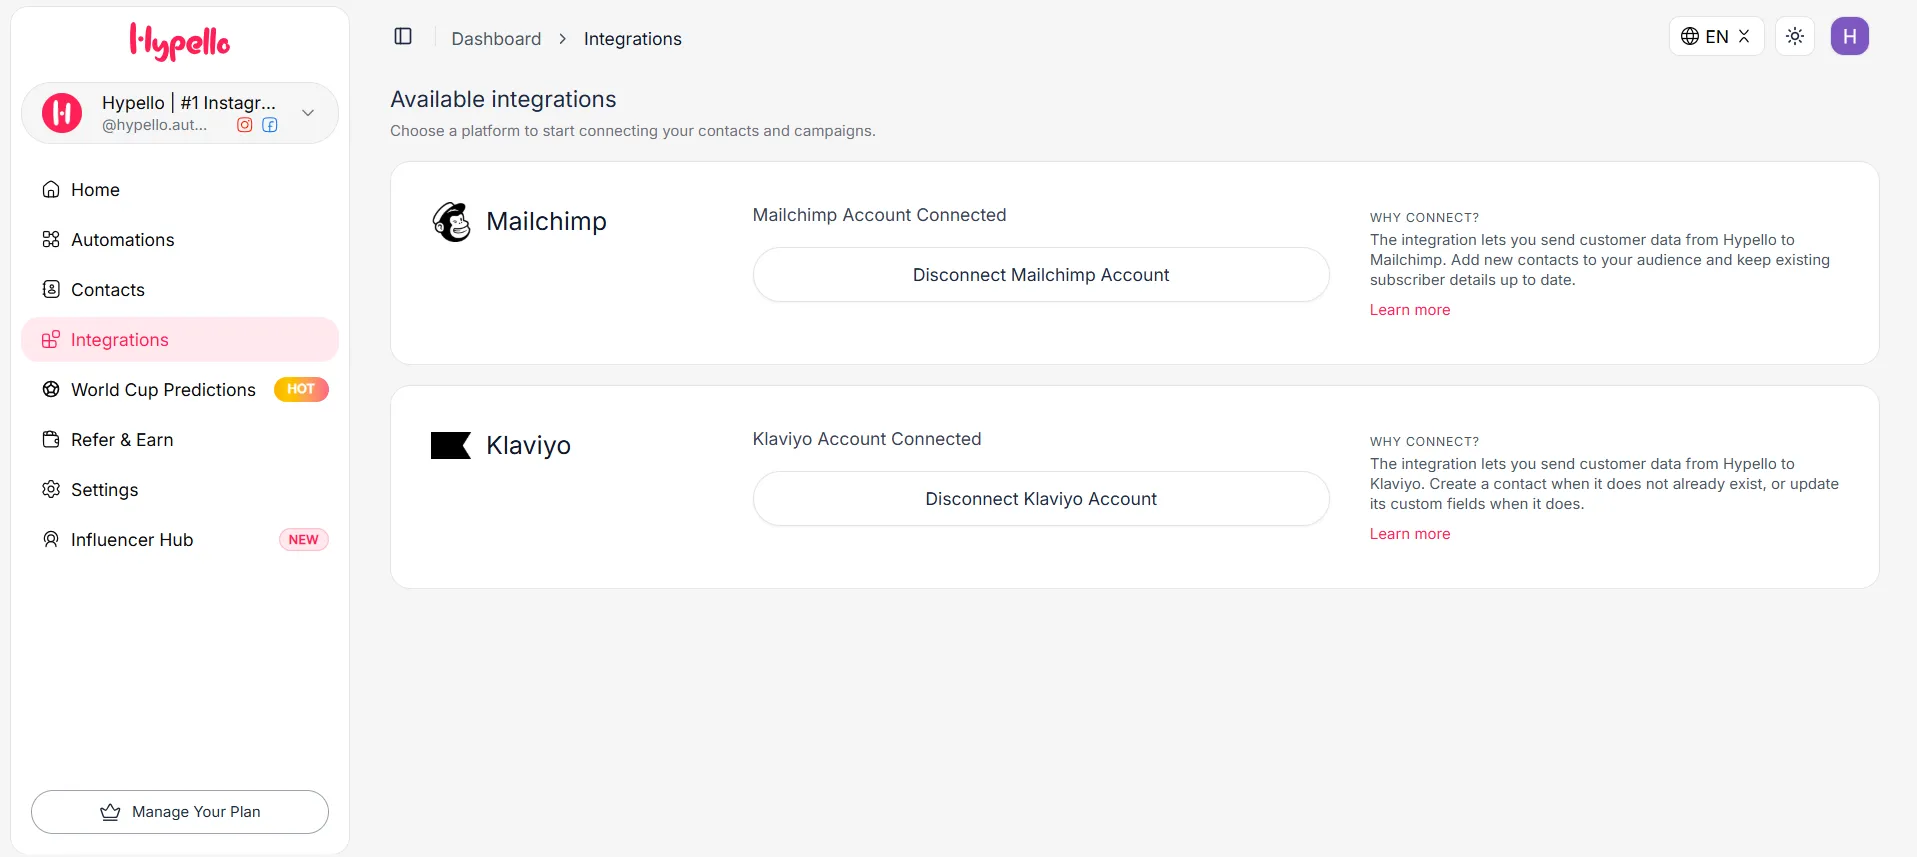The height and width of the screenshot is (857, 1917).
Task: Click the HOT badge
Action: click(x=301, y=389)
